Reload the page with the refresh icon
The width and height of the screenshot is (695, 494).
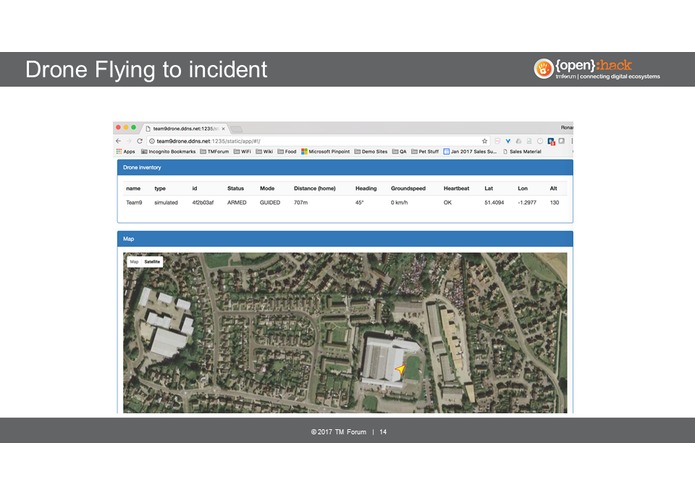(x=140, y=141)
